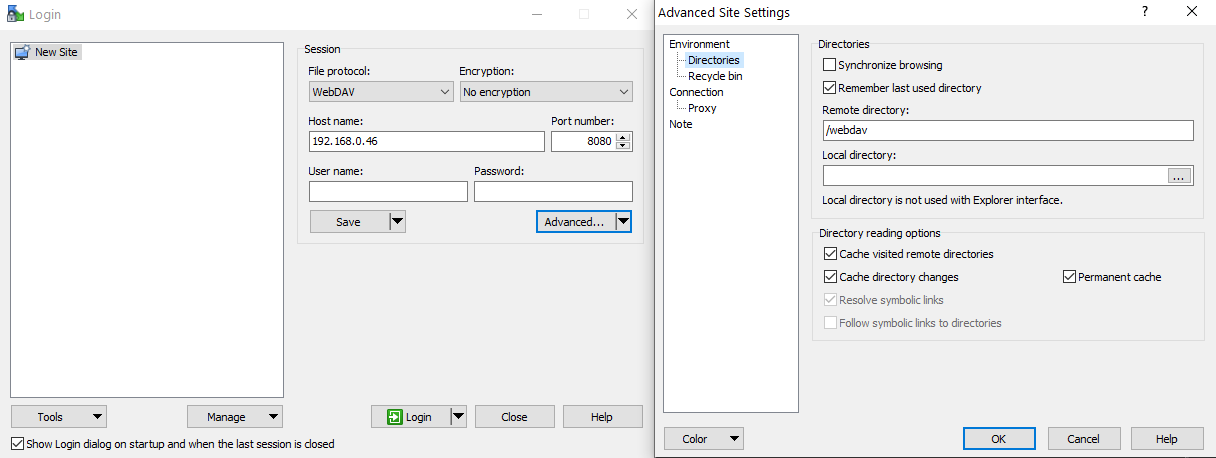Screen dimensions: 1216x458
Task: Expand the Encryption dropdown
Action: 546,92
